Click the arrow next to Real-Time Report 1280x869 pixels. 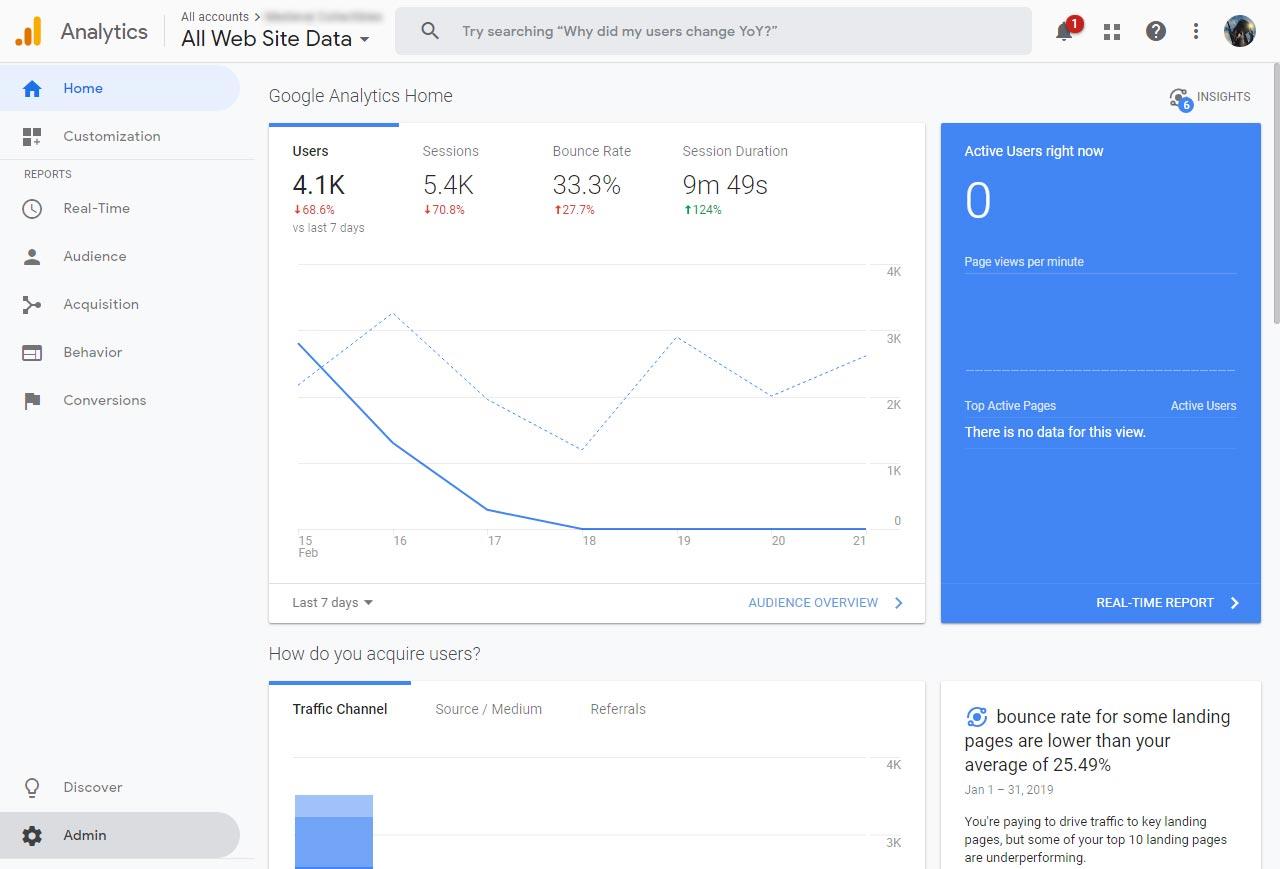[x=1234, y=603]
